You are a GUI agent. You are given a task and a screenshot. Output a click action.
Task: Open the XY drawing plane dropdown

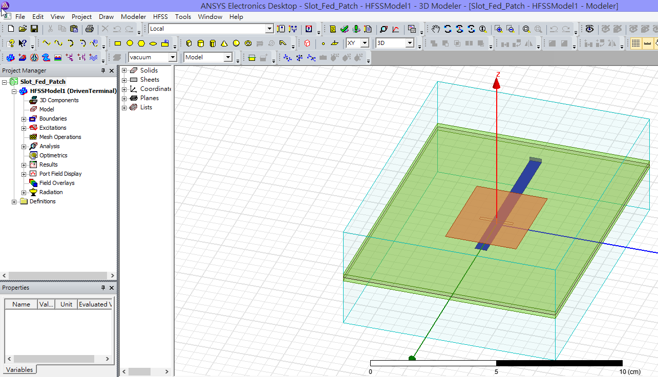pos(365,43)
